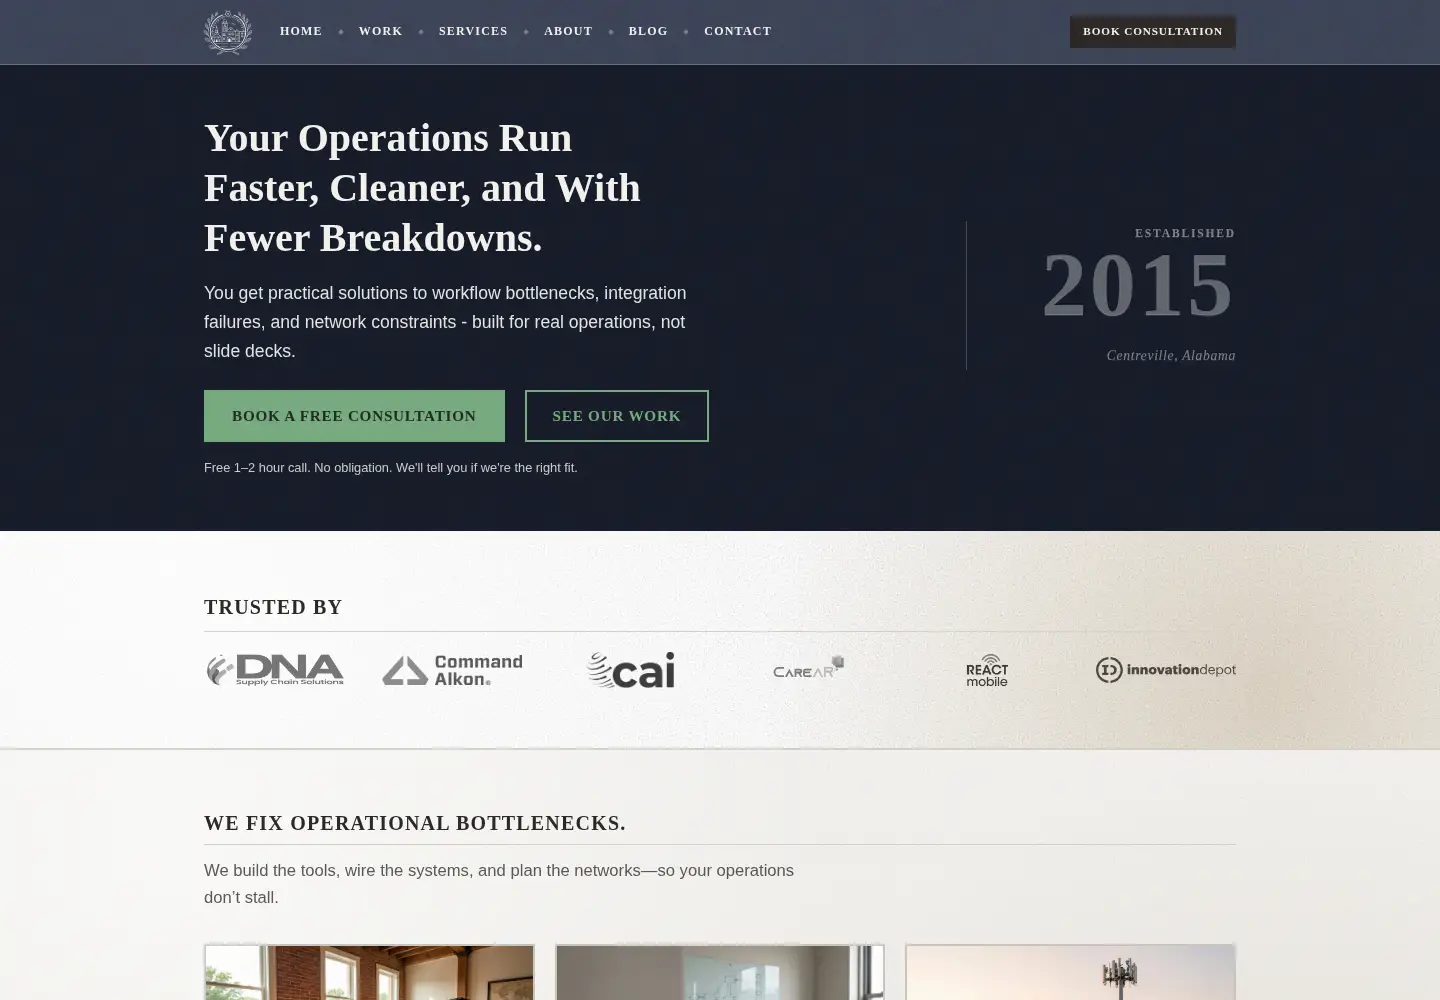
Task: Click the cai logo
Action: (x=630, y=670)
